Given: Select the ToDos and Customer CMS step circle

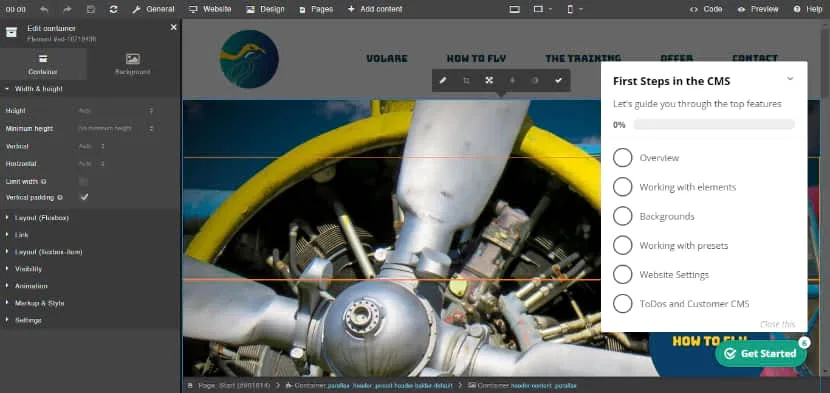Looking at the screenshot, I should pyautogui.click(x=622, y=303).
